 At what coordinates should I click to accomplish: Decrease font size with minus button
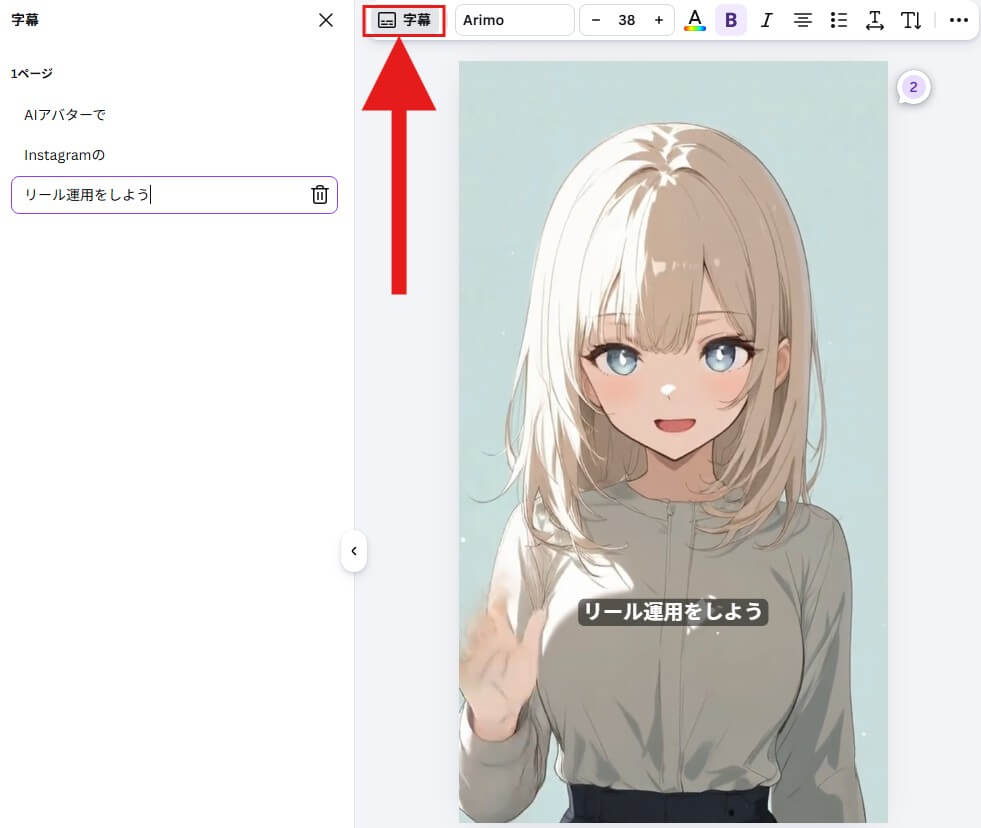tap(596, 20)
